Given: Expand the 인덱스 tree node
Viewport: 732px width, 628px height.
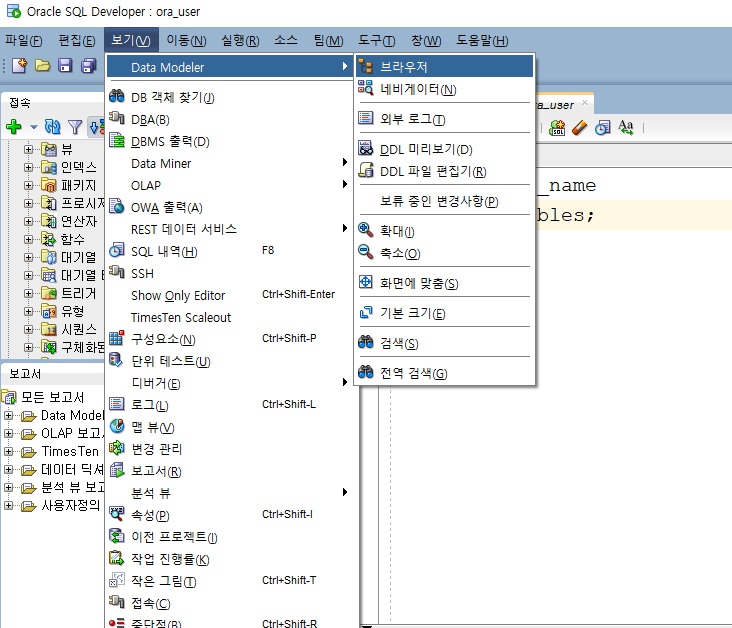Looking at the screenshot, I should pyautogui.click(x=28, y=167).
